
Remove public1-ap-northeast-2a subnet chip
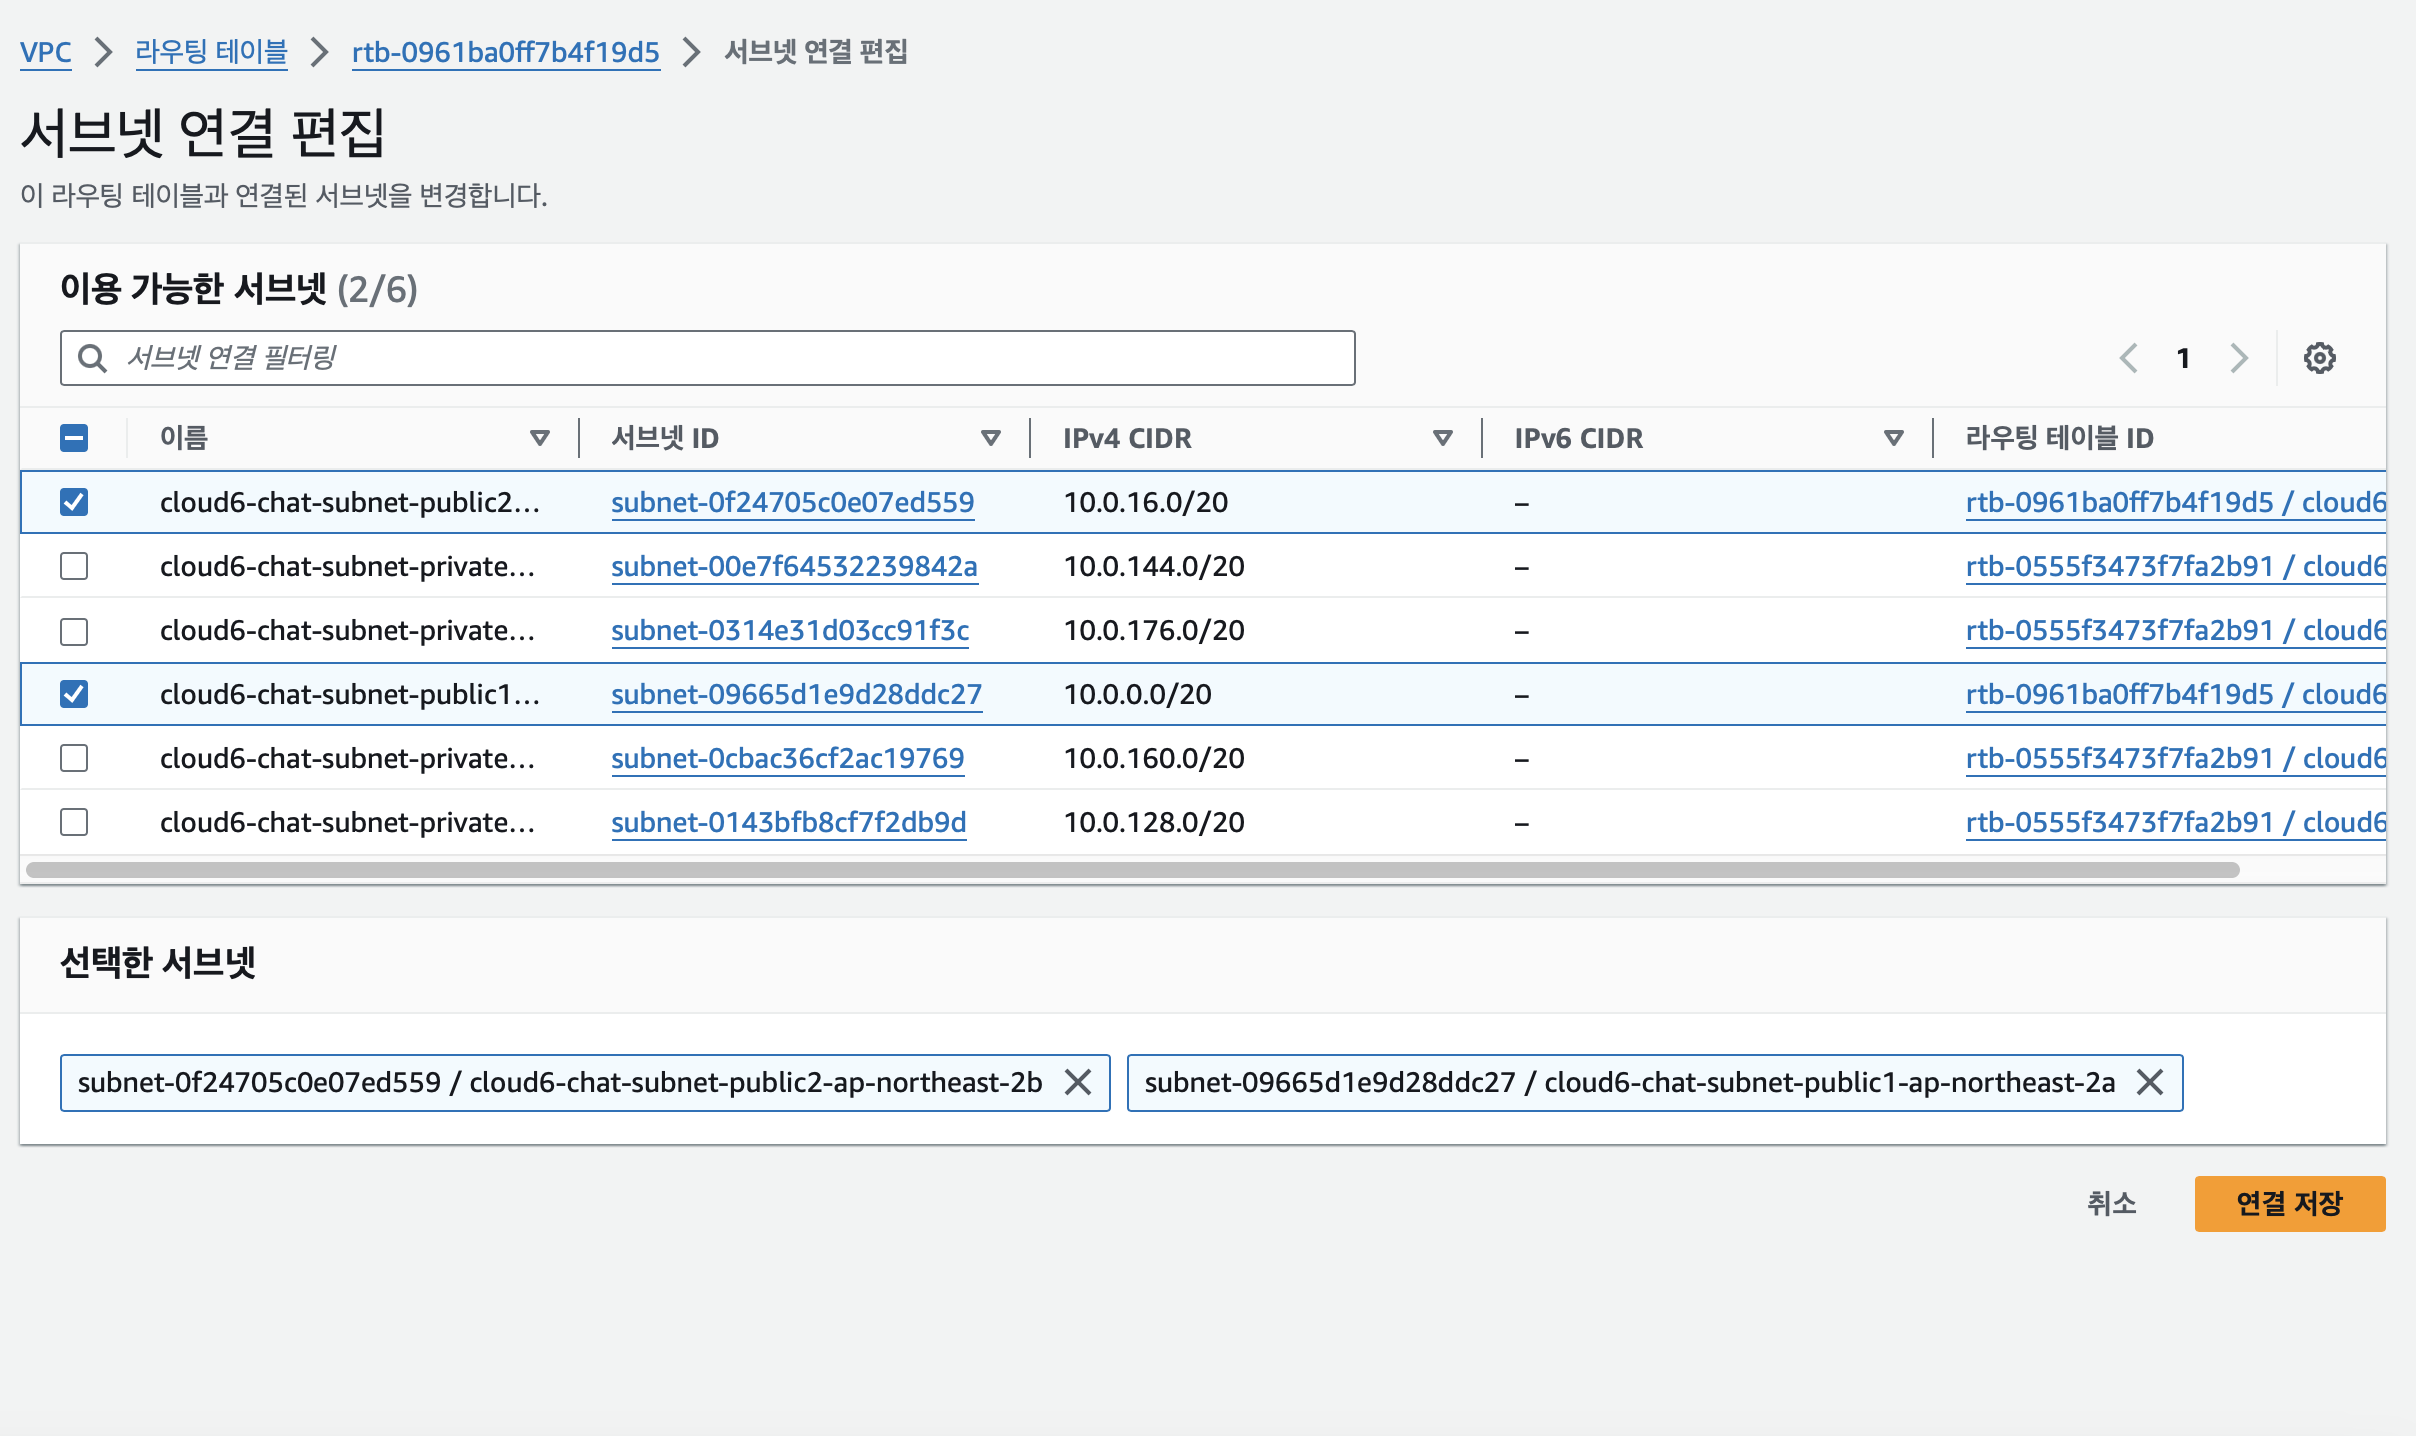(2149, 1082)
